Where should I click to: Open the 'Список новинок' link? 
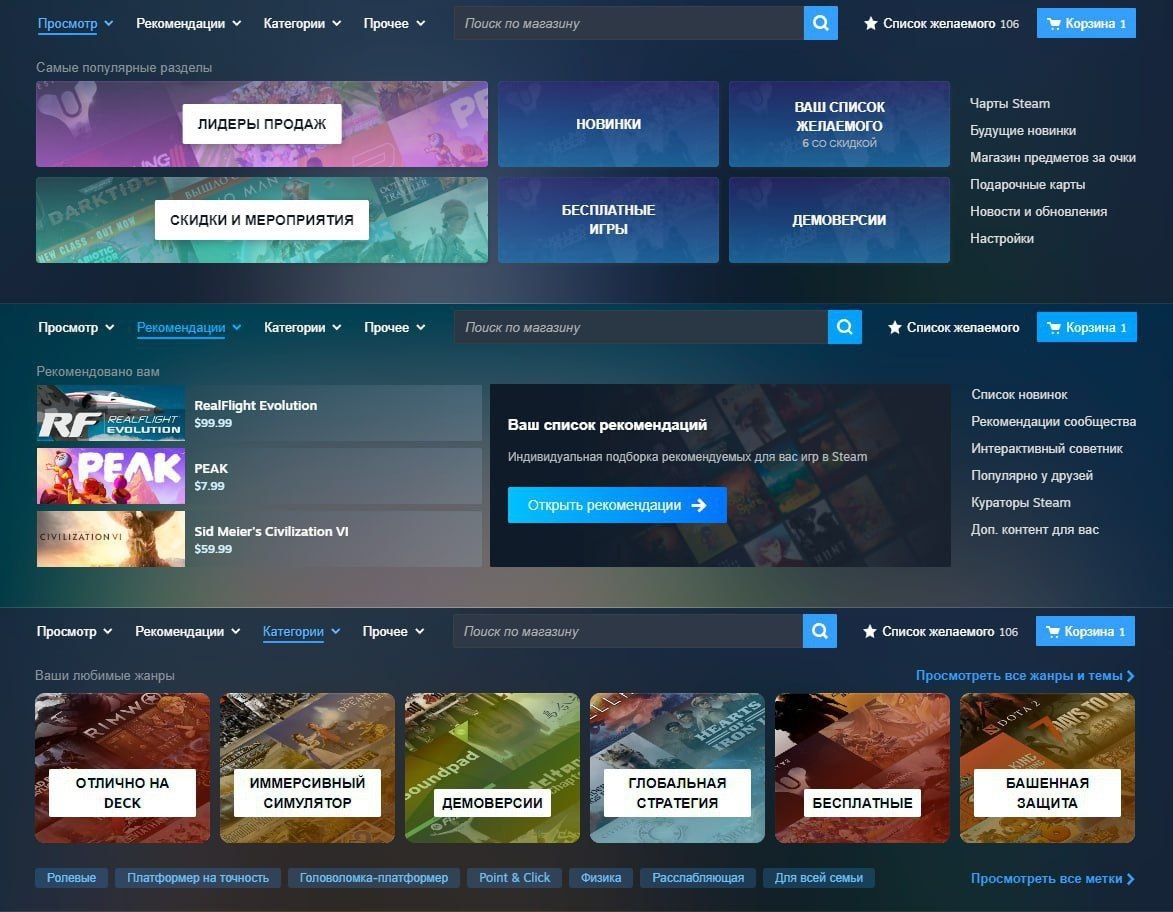[1019, 394]
